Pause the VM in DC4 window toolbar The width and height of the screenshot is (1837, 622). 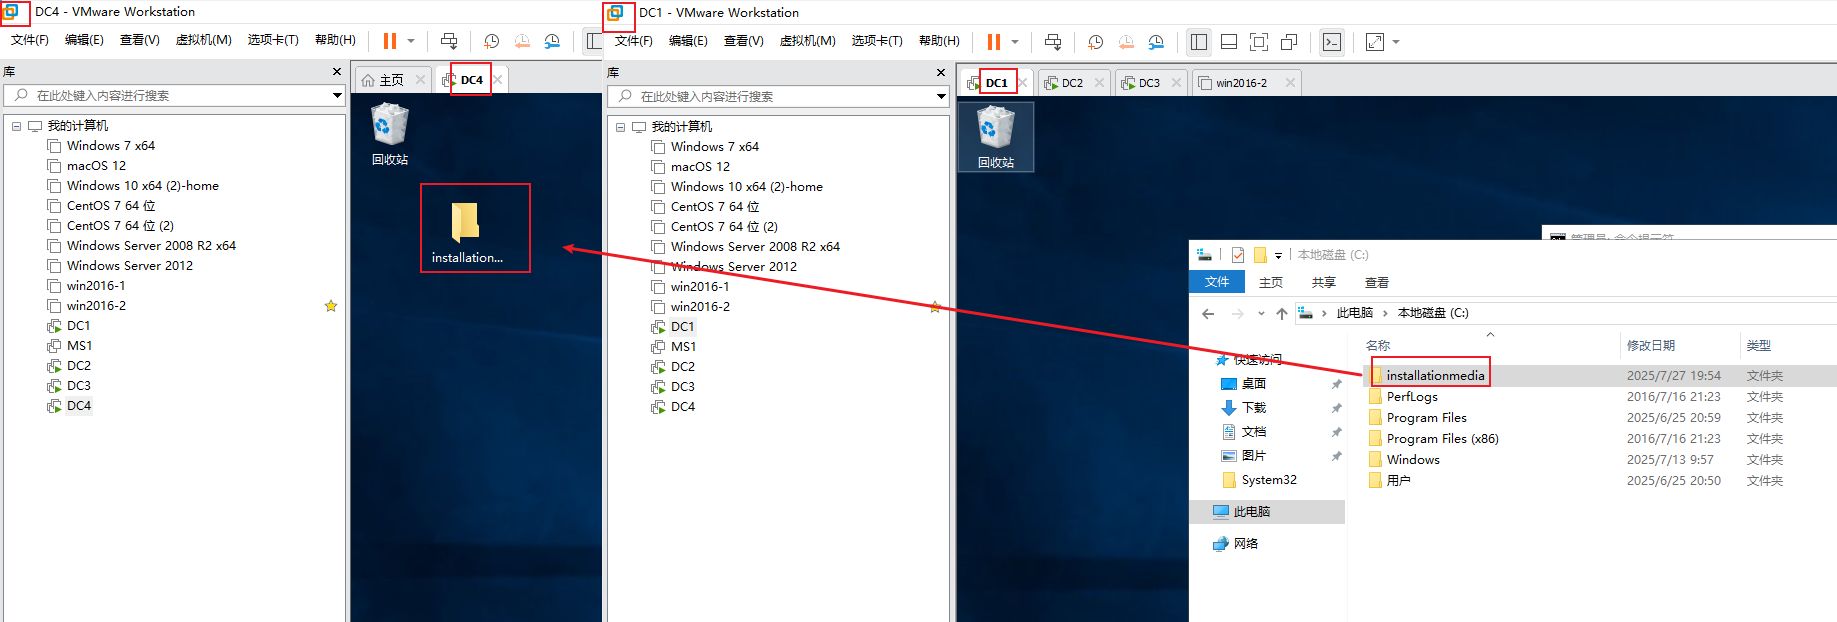(x=390, y=41)
